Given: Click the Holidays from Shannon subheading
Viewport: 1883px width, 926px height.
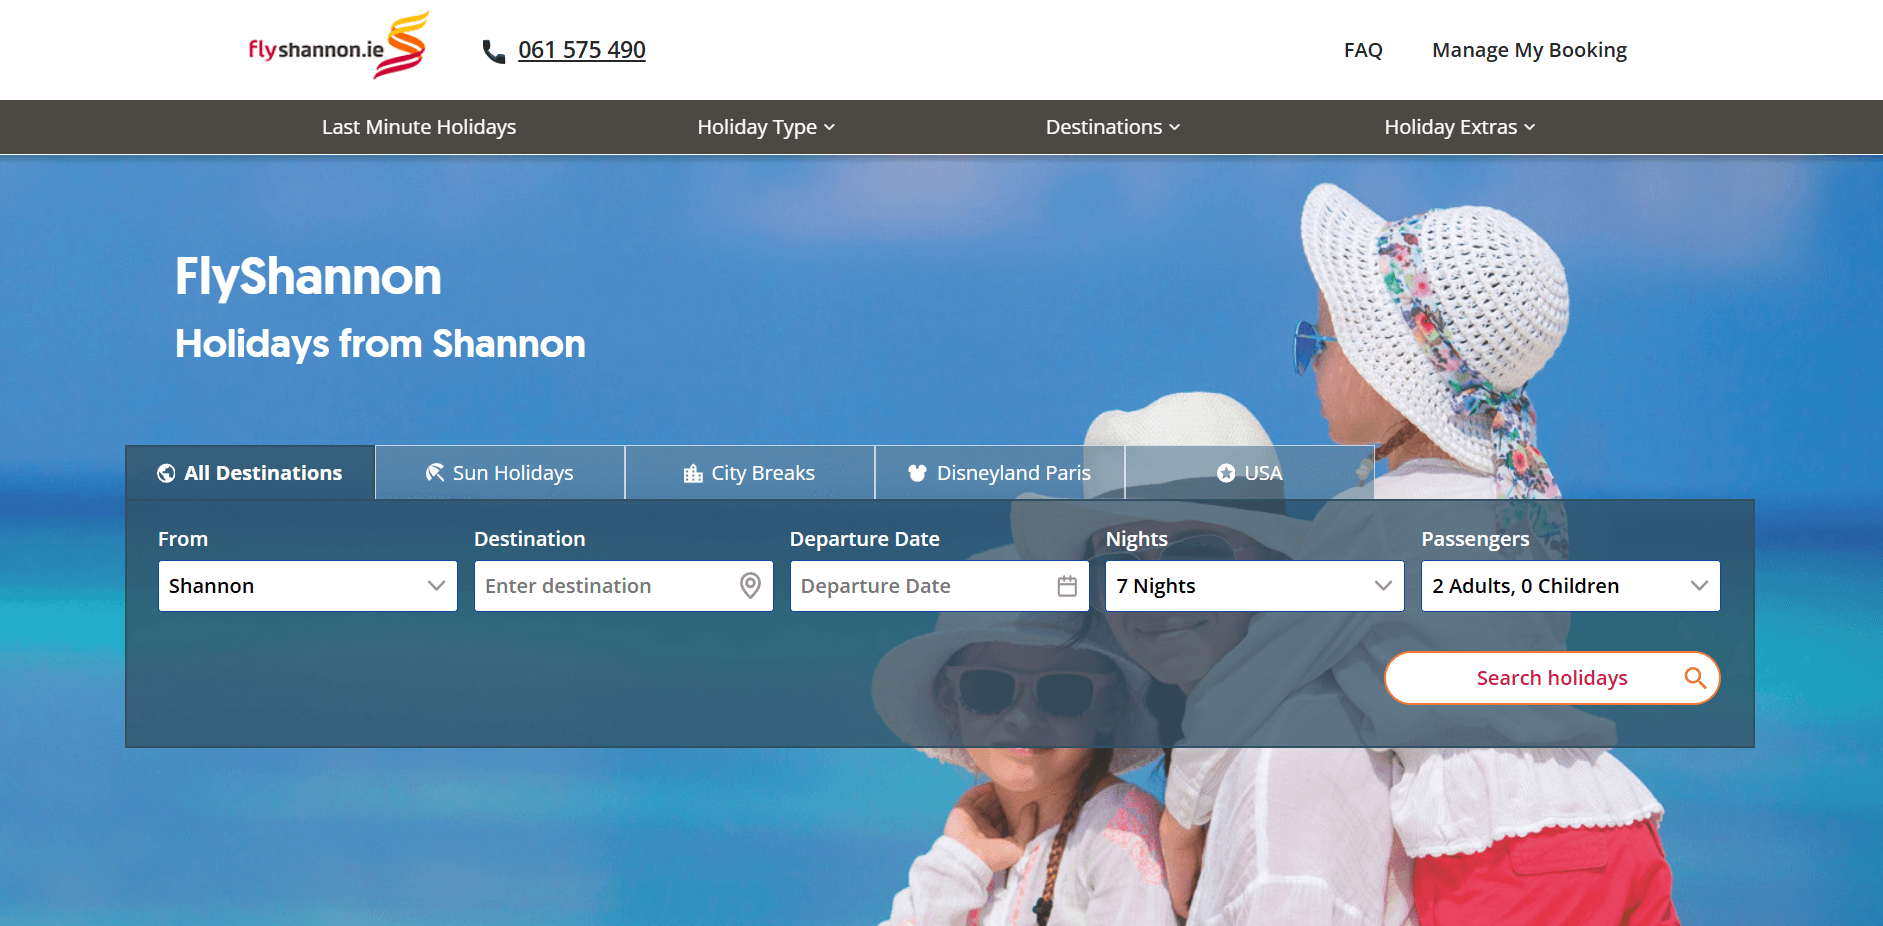Looking at the screenshot, I should point(380,344).
